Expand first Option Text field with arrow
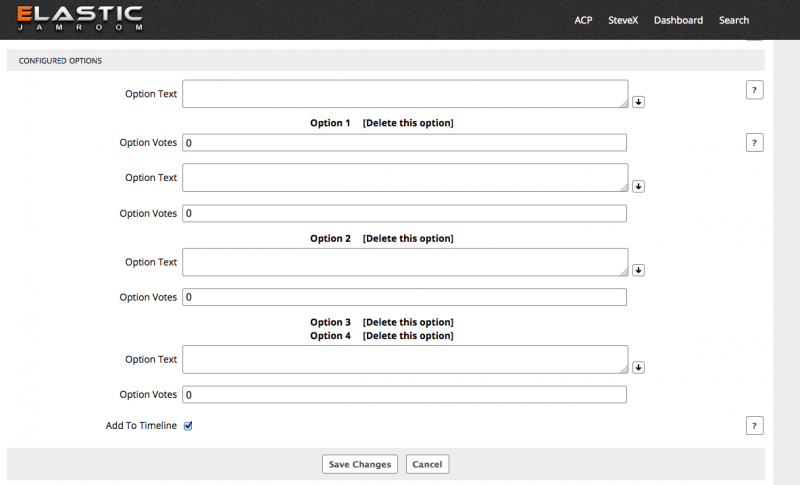Image resolution: width=800 pixels, height=485 pixels. click(638, 102)
